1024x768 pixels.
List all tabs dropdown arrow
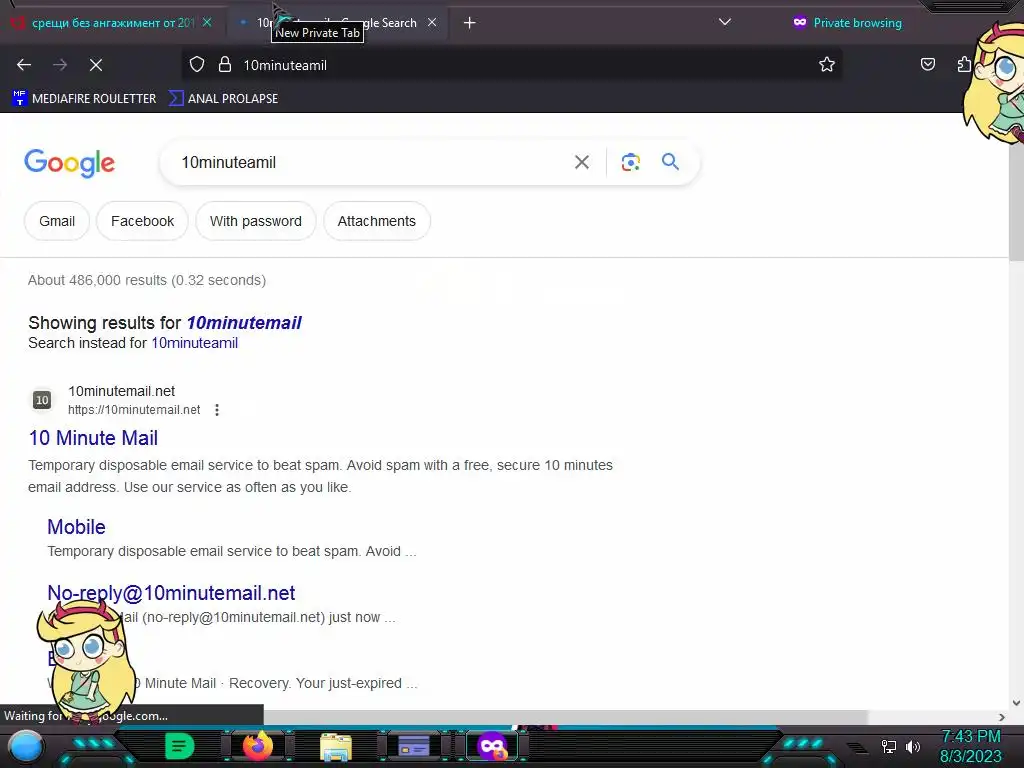[x=724, y=22]
